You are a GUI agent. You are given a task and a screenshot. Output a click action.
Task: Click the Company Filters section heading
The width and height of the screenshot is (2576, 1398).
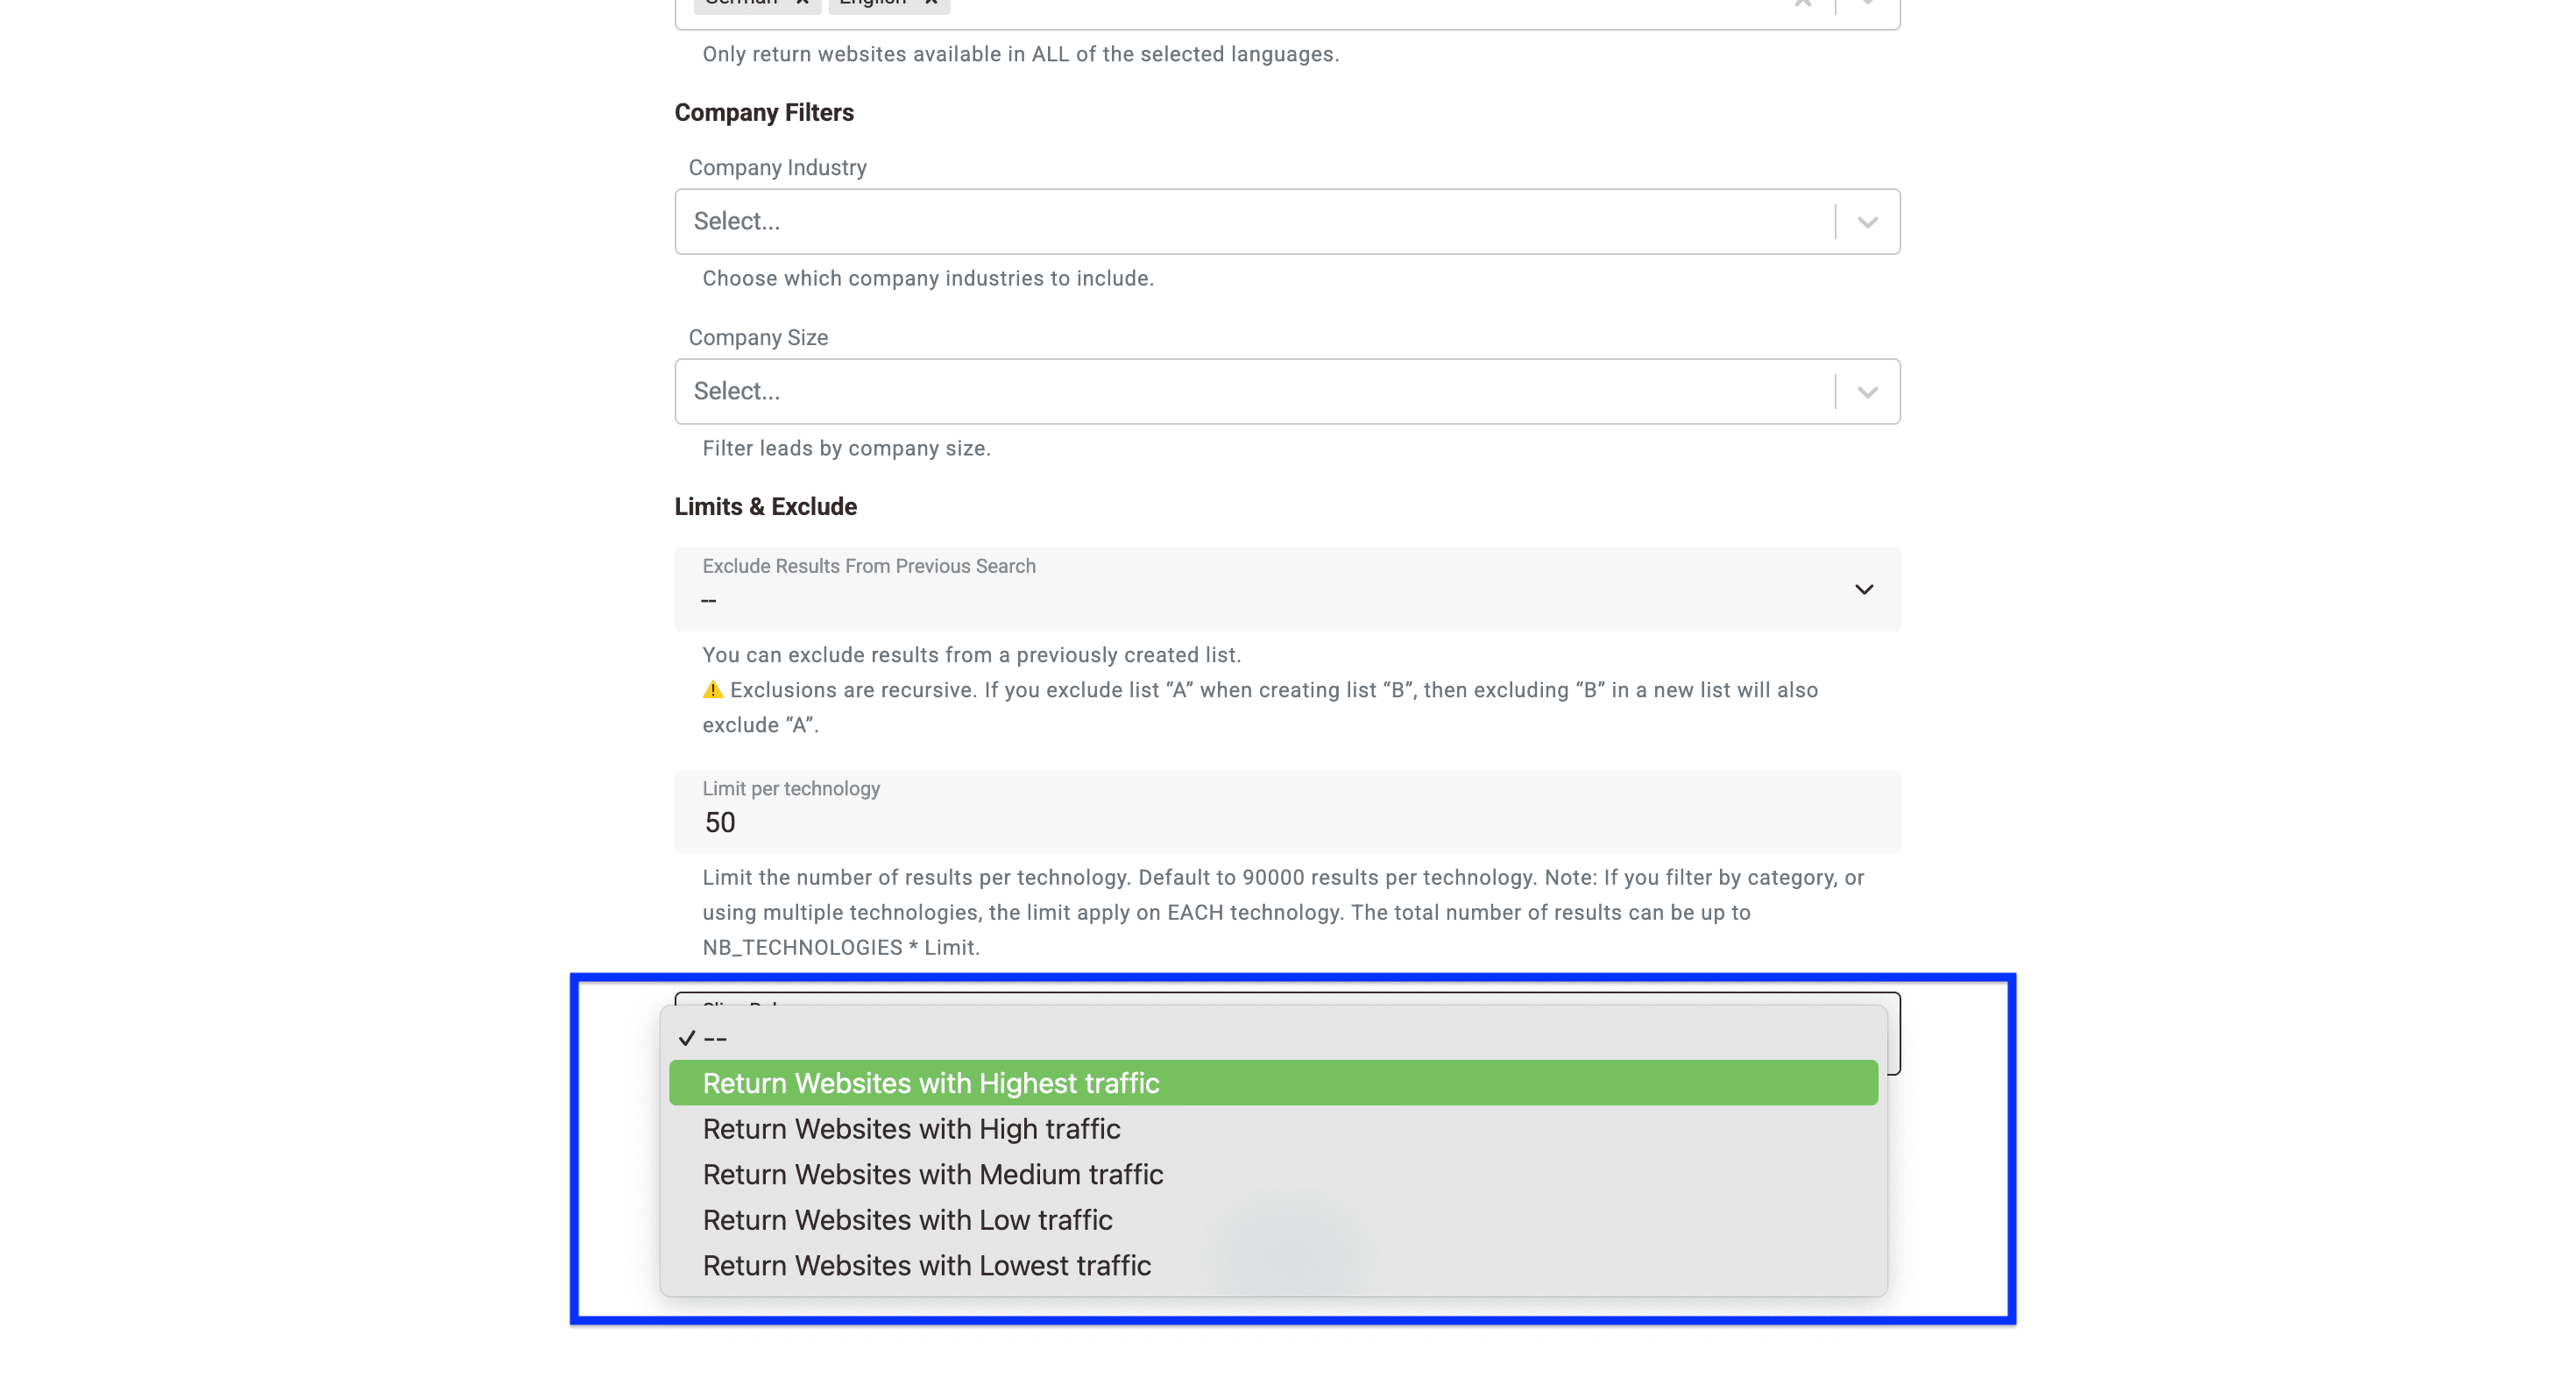click(x=764, y=112)
